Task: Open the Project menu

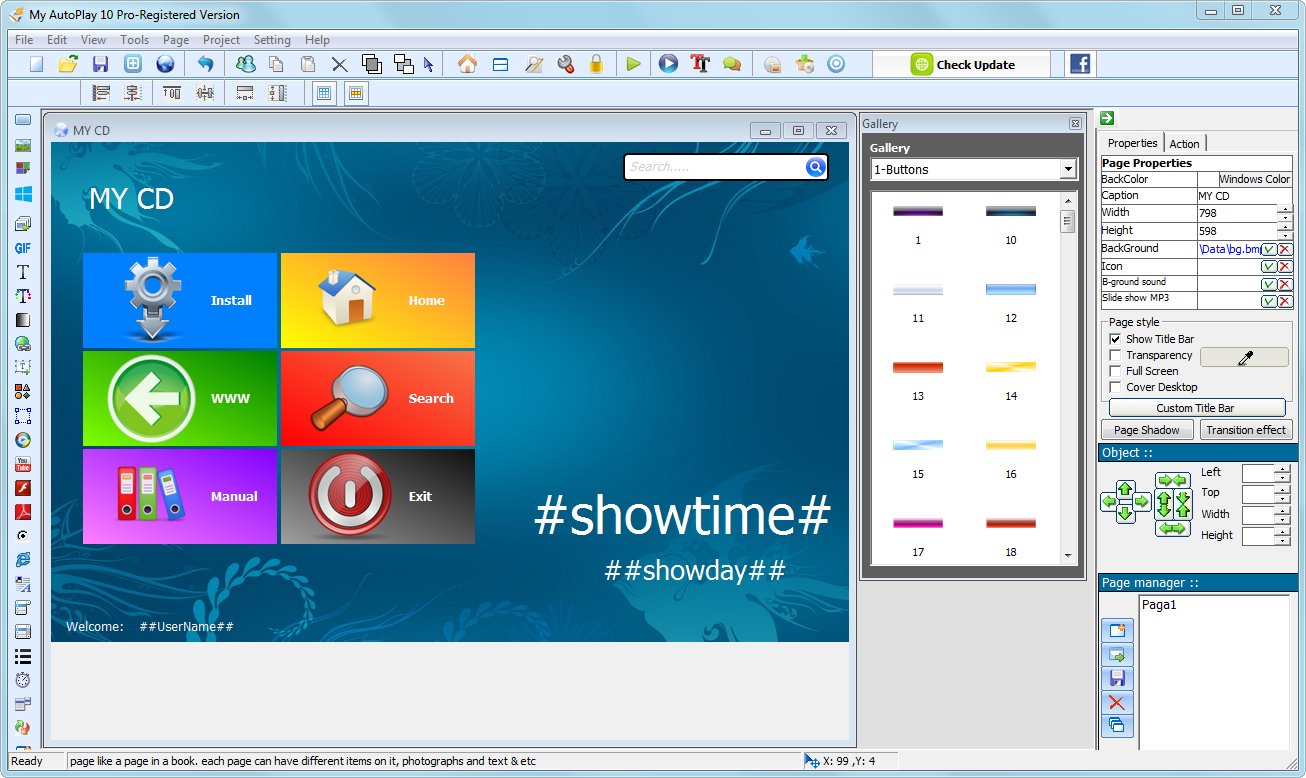Action: [221, 40]
